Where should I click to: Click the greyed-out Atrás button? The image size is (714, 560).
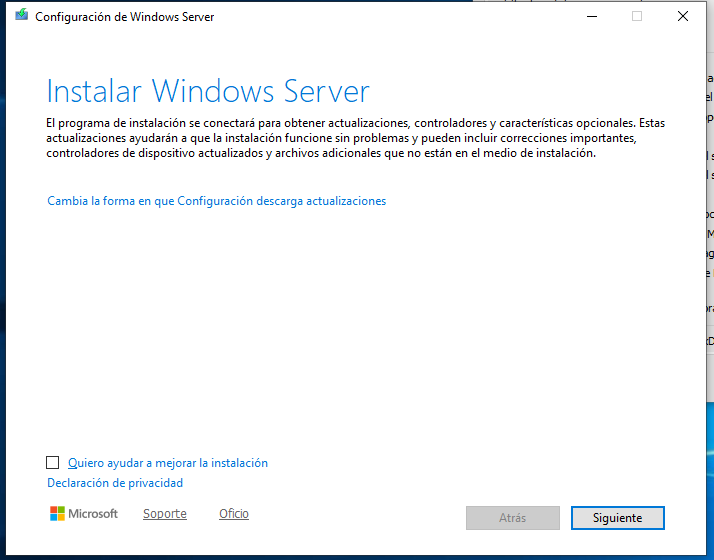tap(512, 518)
